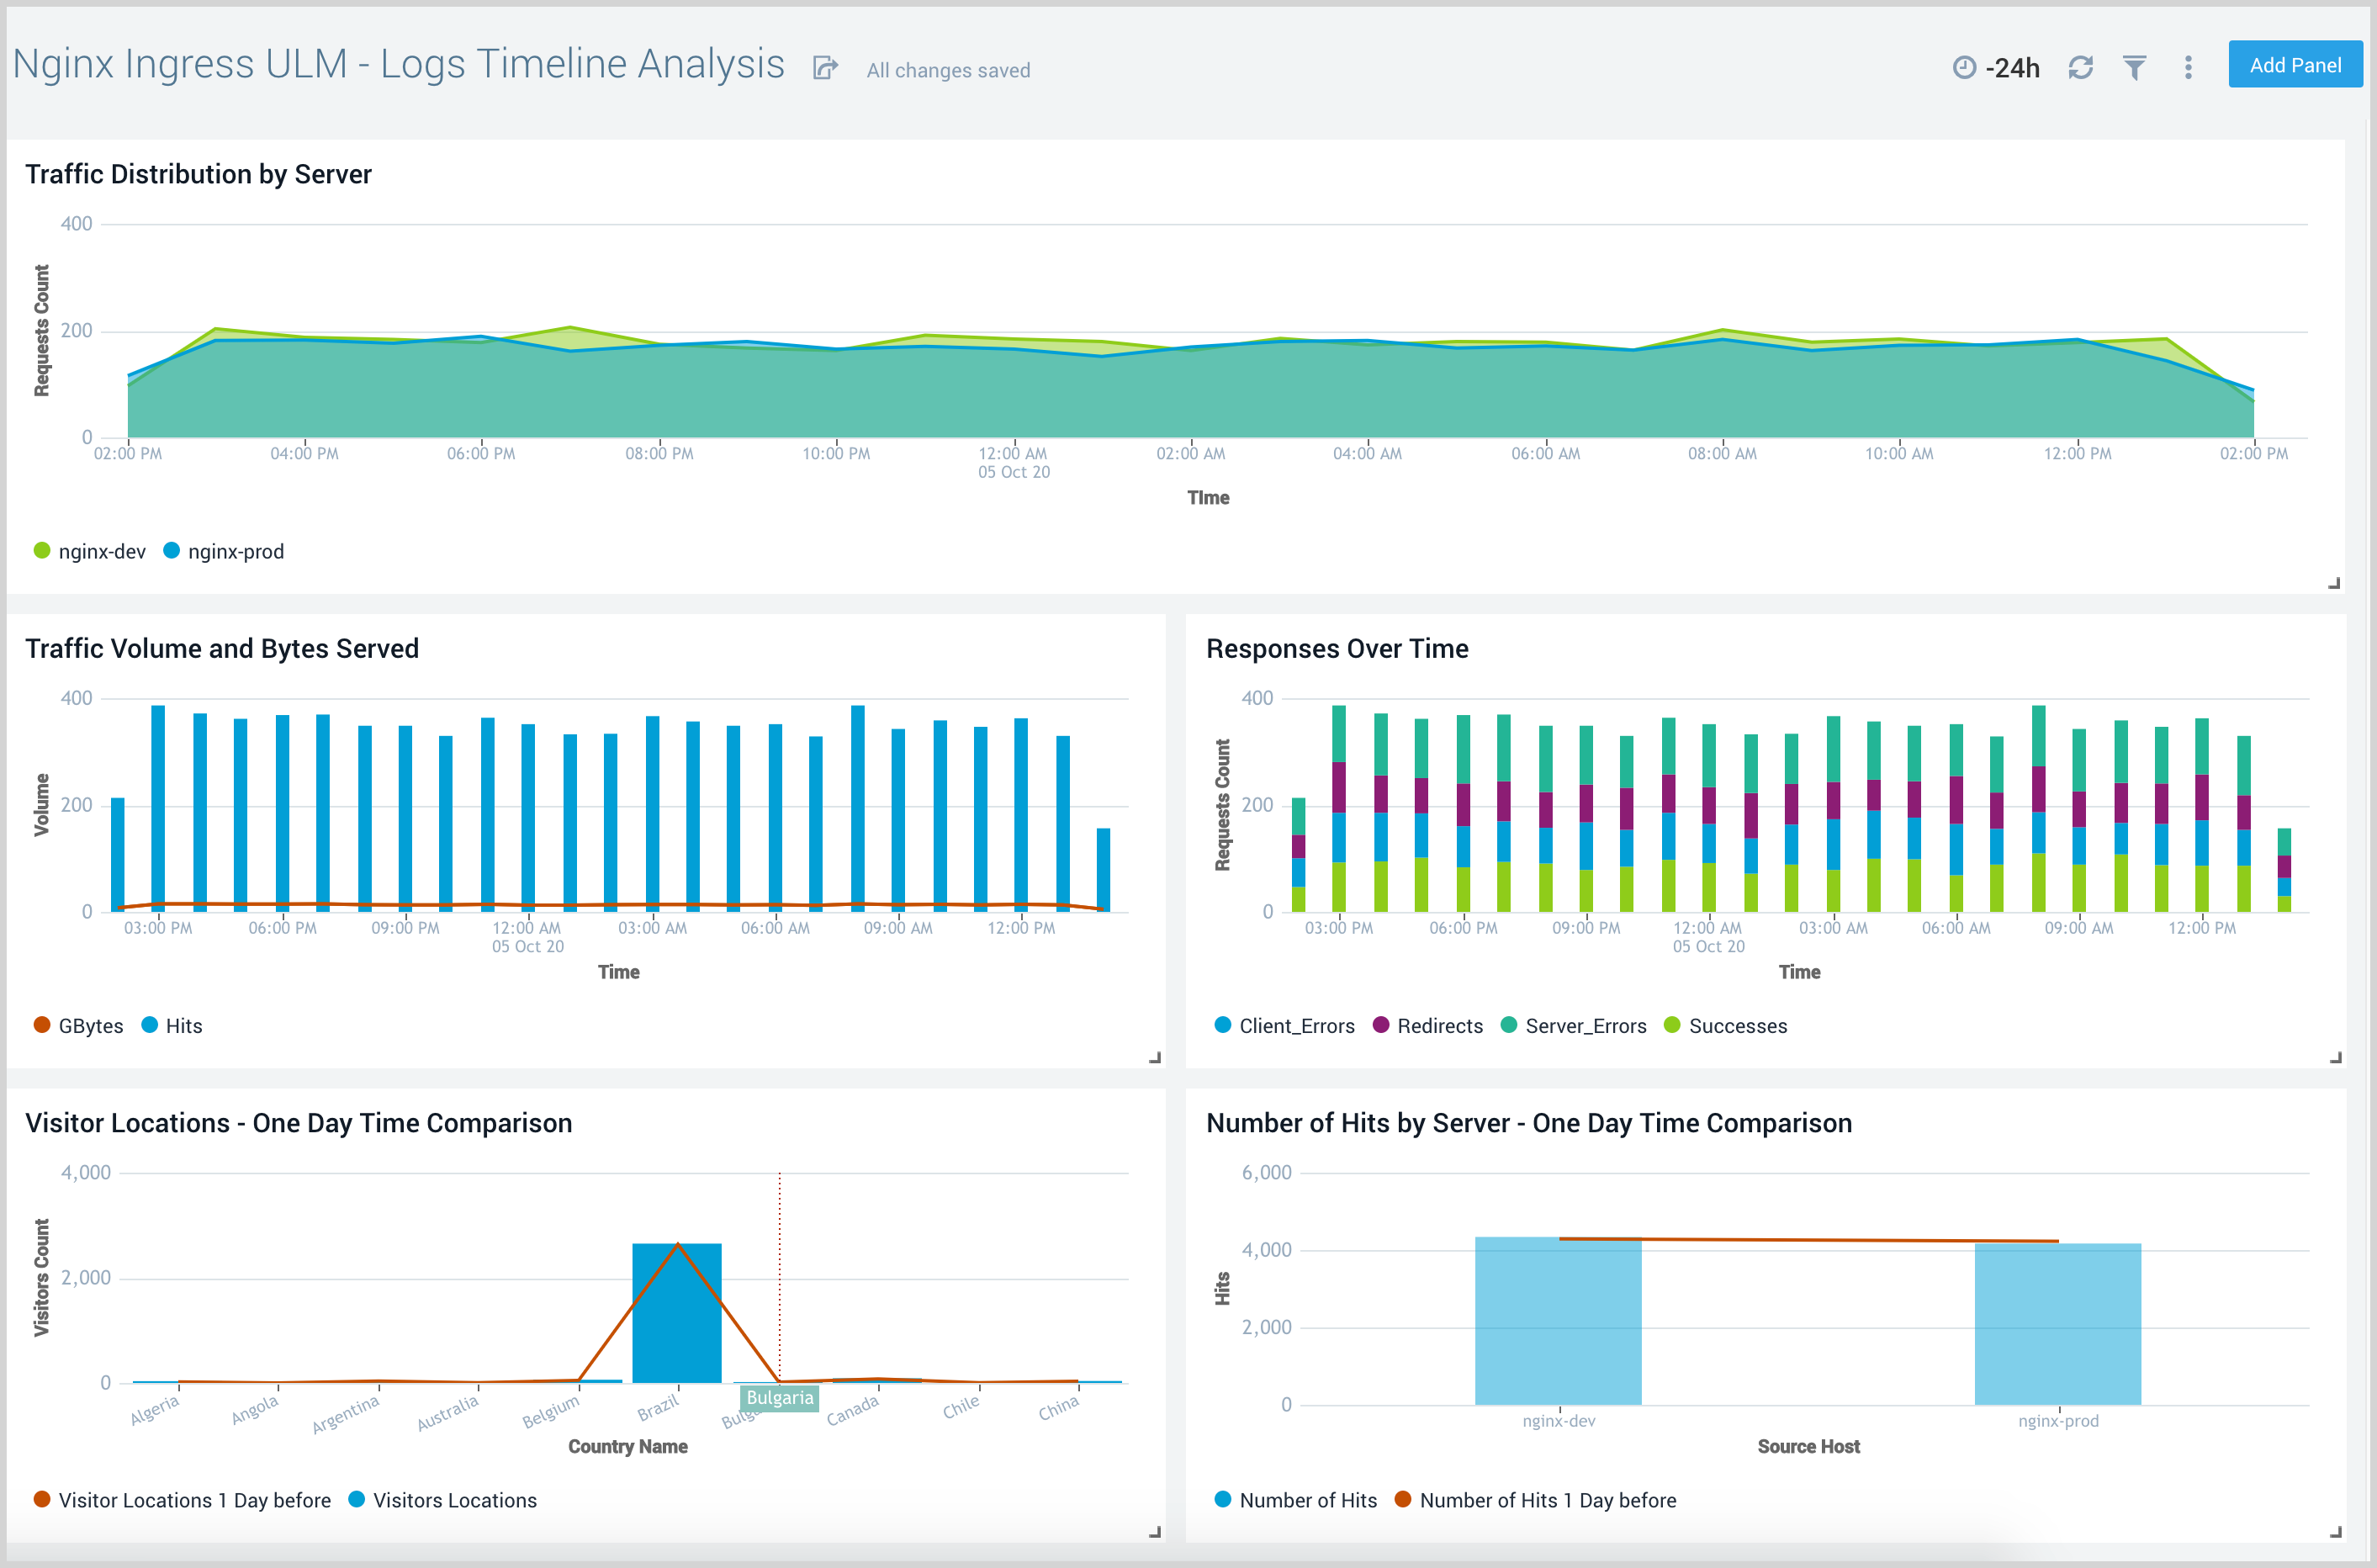
Task: Toggle nginx-prod series in Traffic Distribution legend
Action: (224, 551)
